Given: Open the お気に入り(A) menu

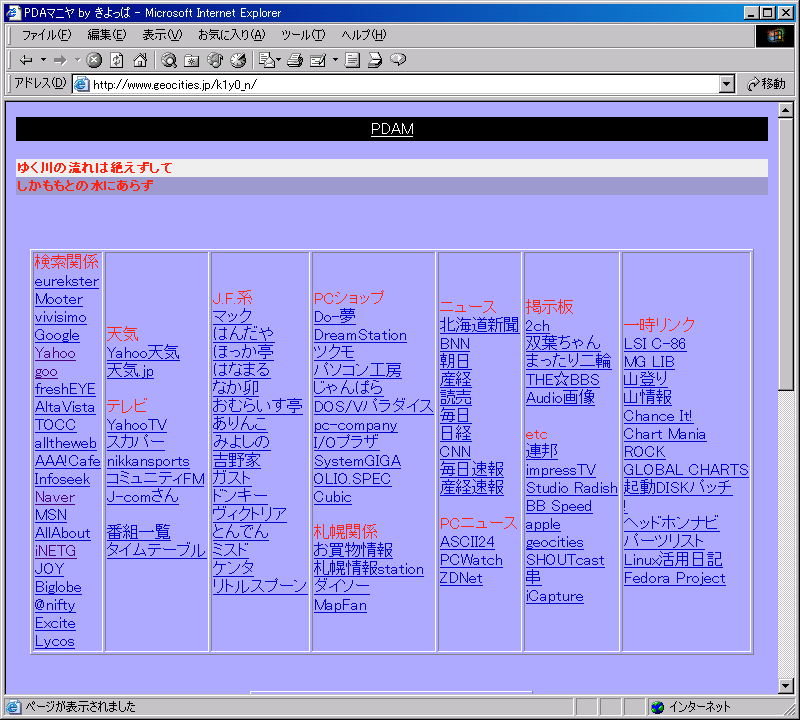Looking at the screenshot, I should pos(231,35).
